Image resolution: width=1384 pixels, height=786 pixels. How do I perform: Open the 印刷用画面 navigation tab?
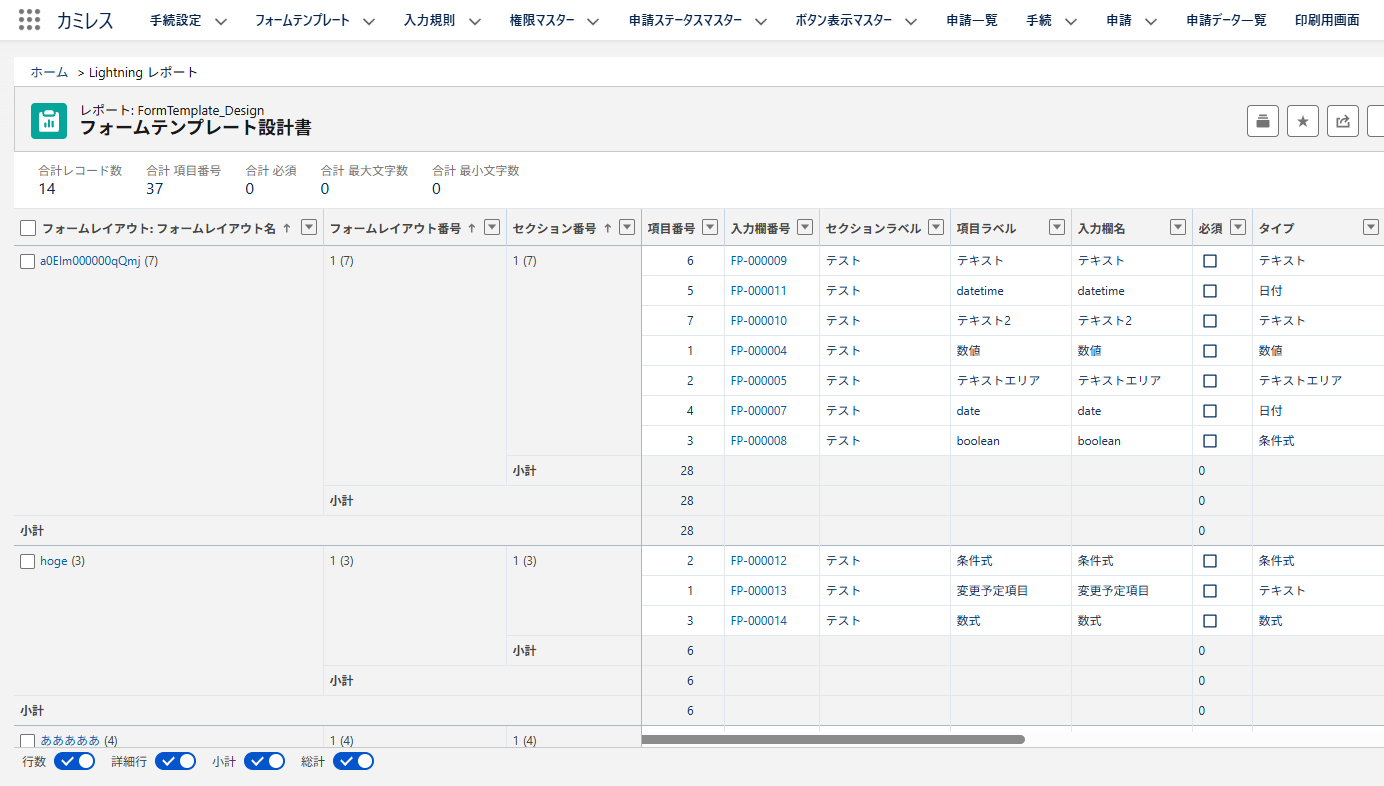point(1326,20)
